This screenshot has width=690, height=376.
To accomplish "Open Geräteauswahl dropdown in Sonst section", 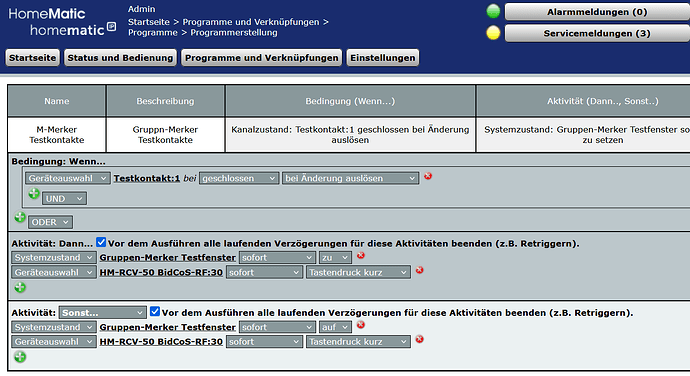I will coord(54,342).
